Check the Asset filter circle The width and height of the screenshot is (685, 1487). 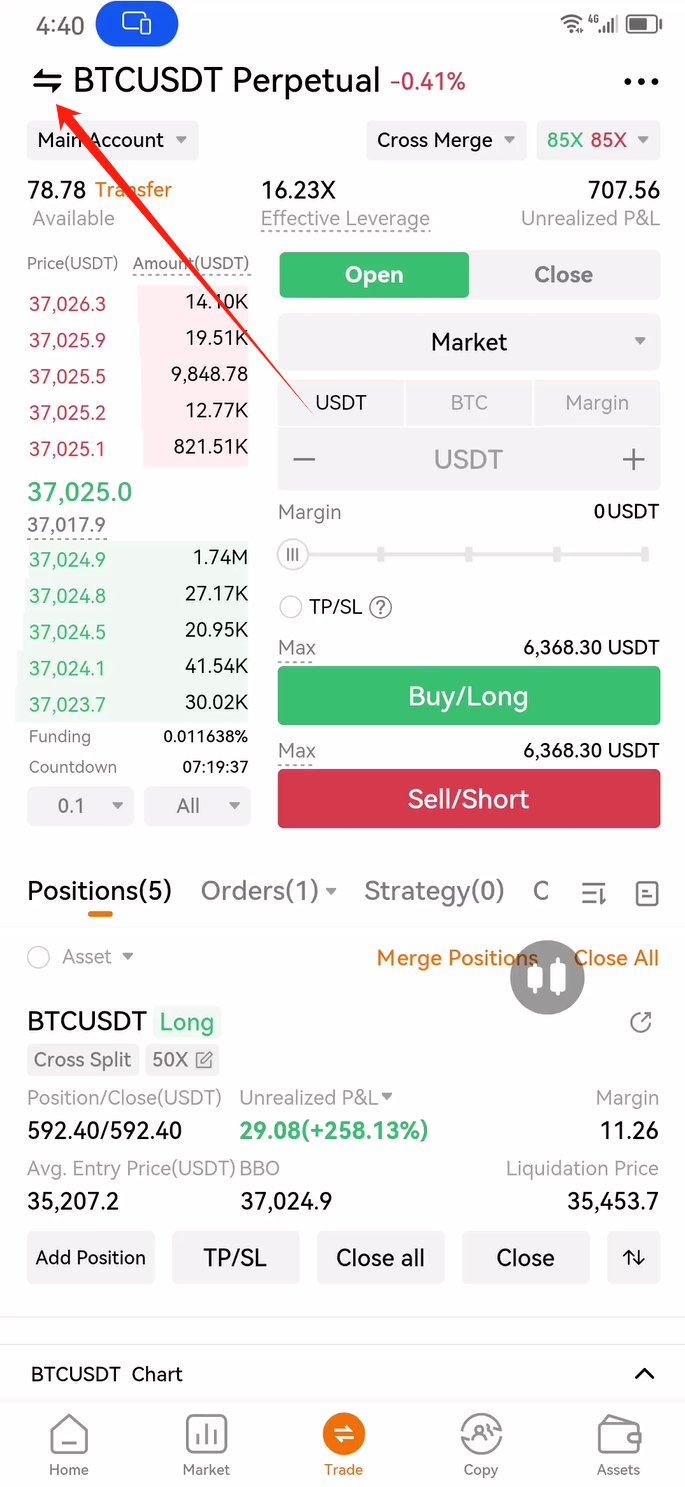[39, 957]
